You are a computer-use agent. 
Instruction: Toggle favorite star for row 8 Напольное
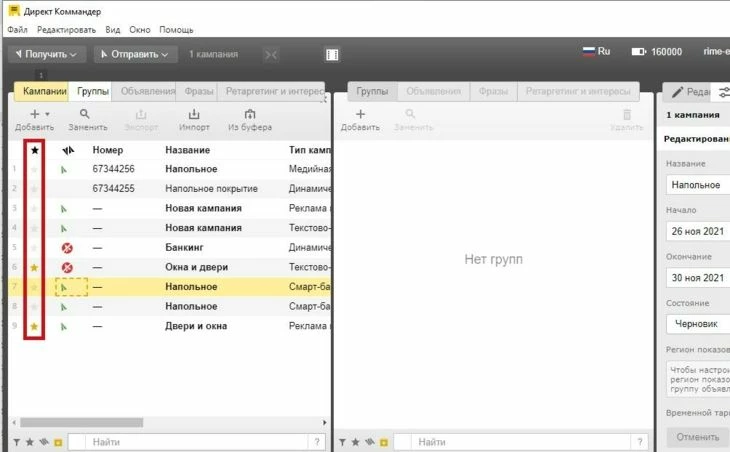pyautogui.click(x=34, y=307)
